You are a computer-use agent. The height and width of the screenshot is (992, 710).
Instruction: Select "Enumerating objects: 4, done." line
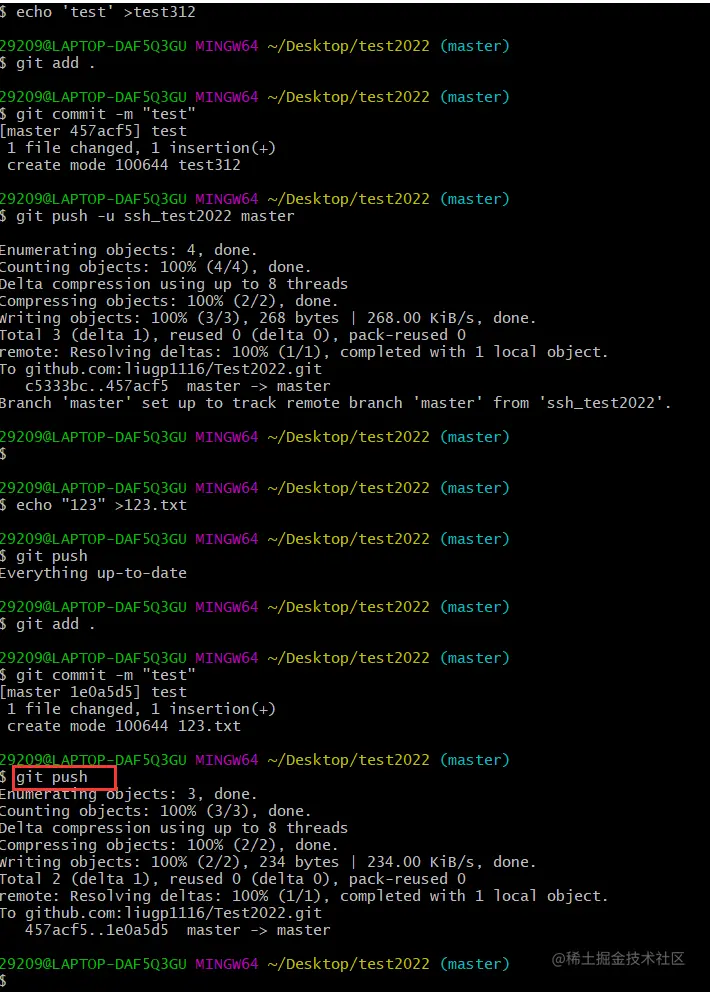[x=128, y=250]
